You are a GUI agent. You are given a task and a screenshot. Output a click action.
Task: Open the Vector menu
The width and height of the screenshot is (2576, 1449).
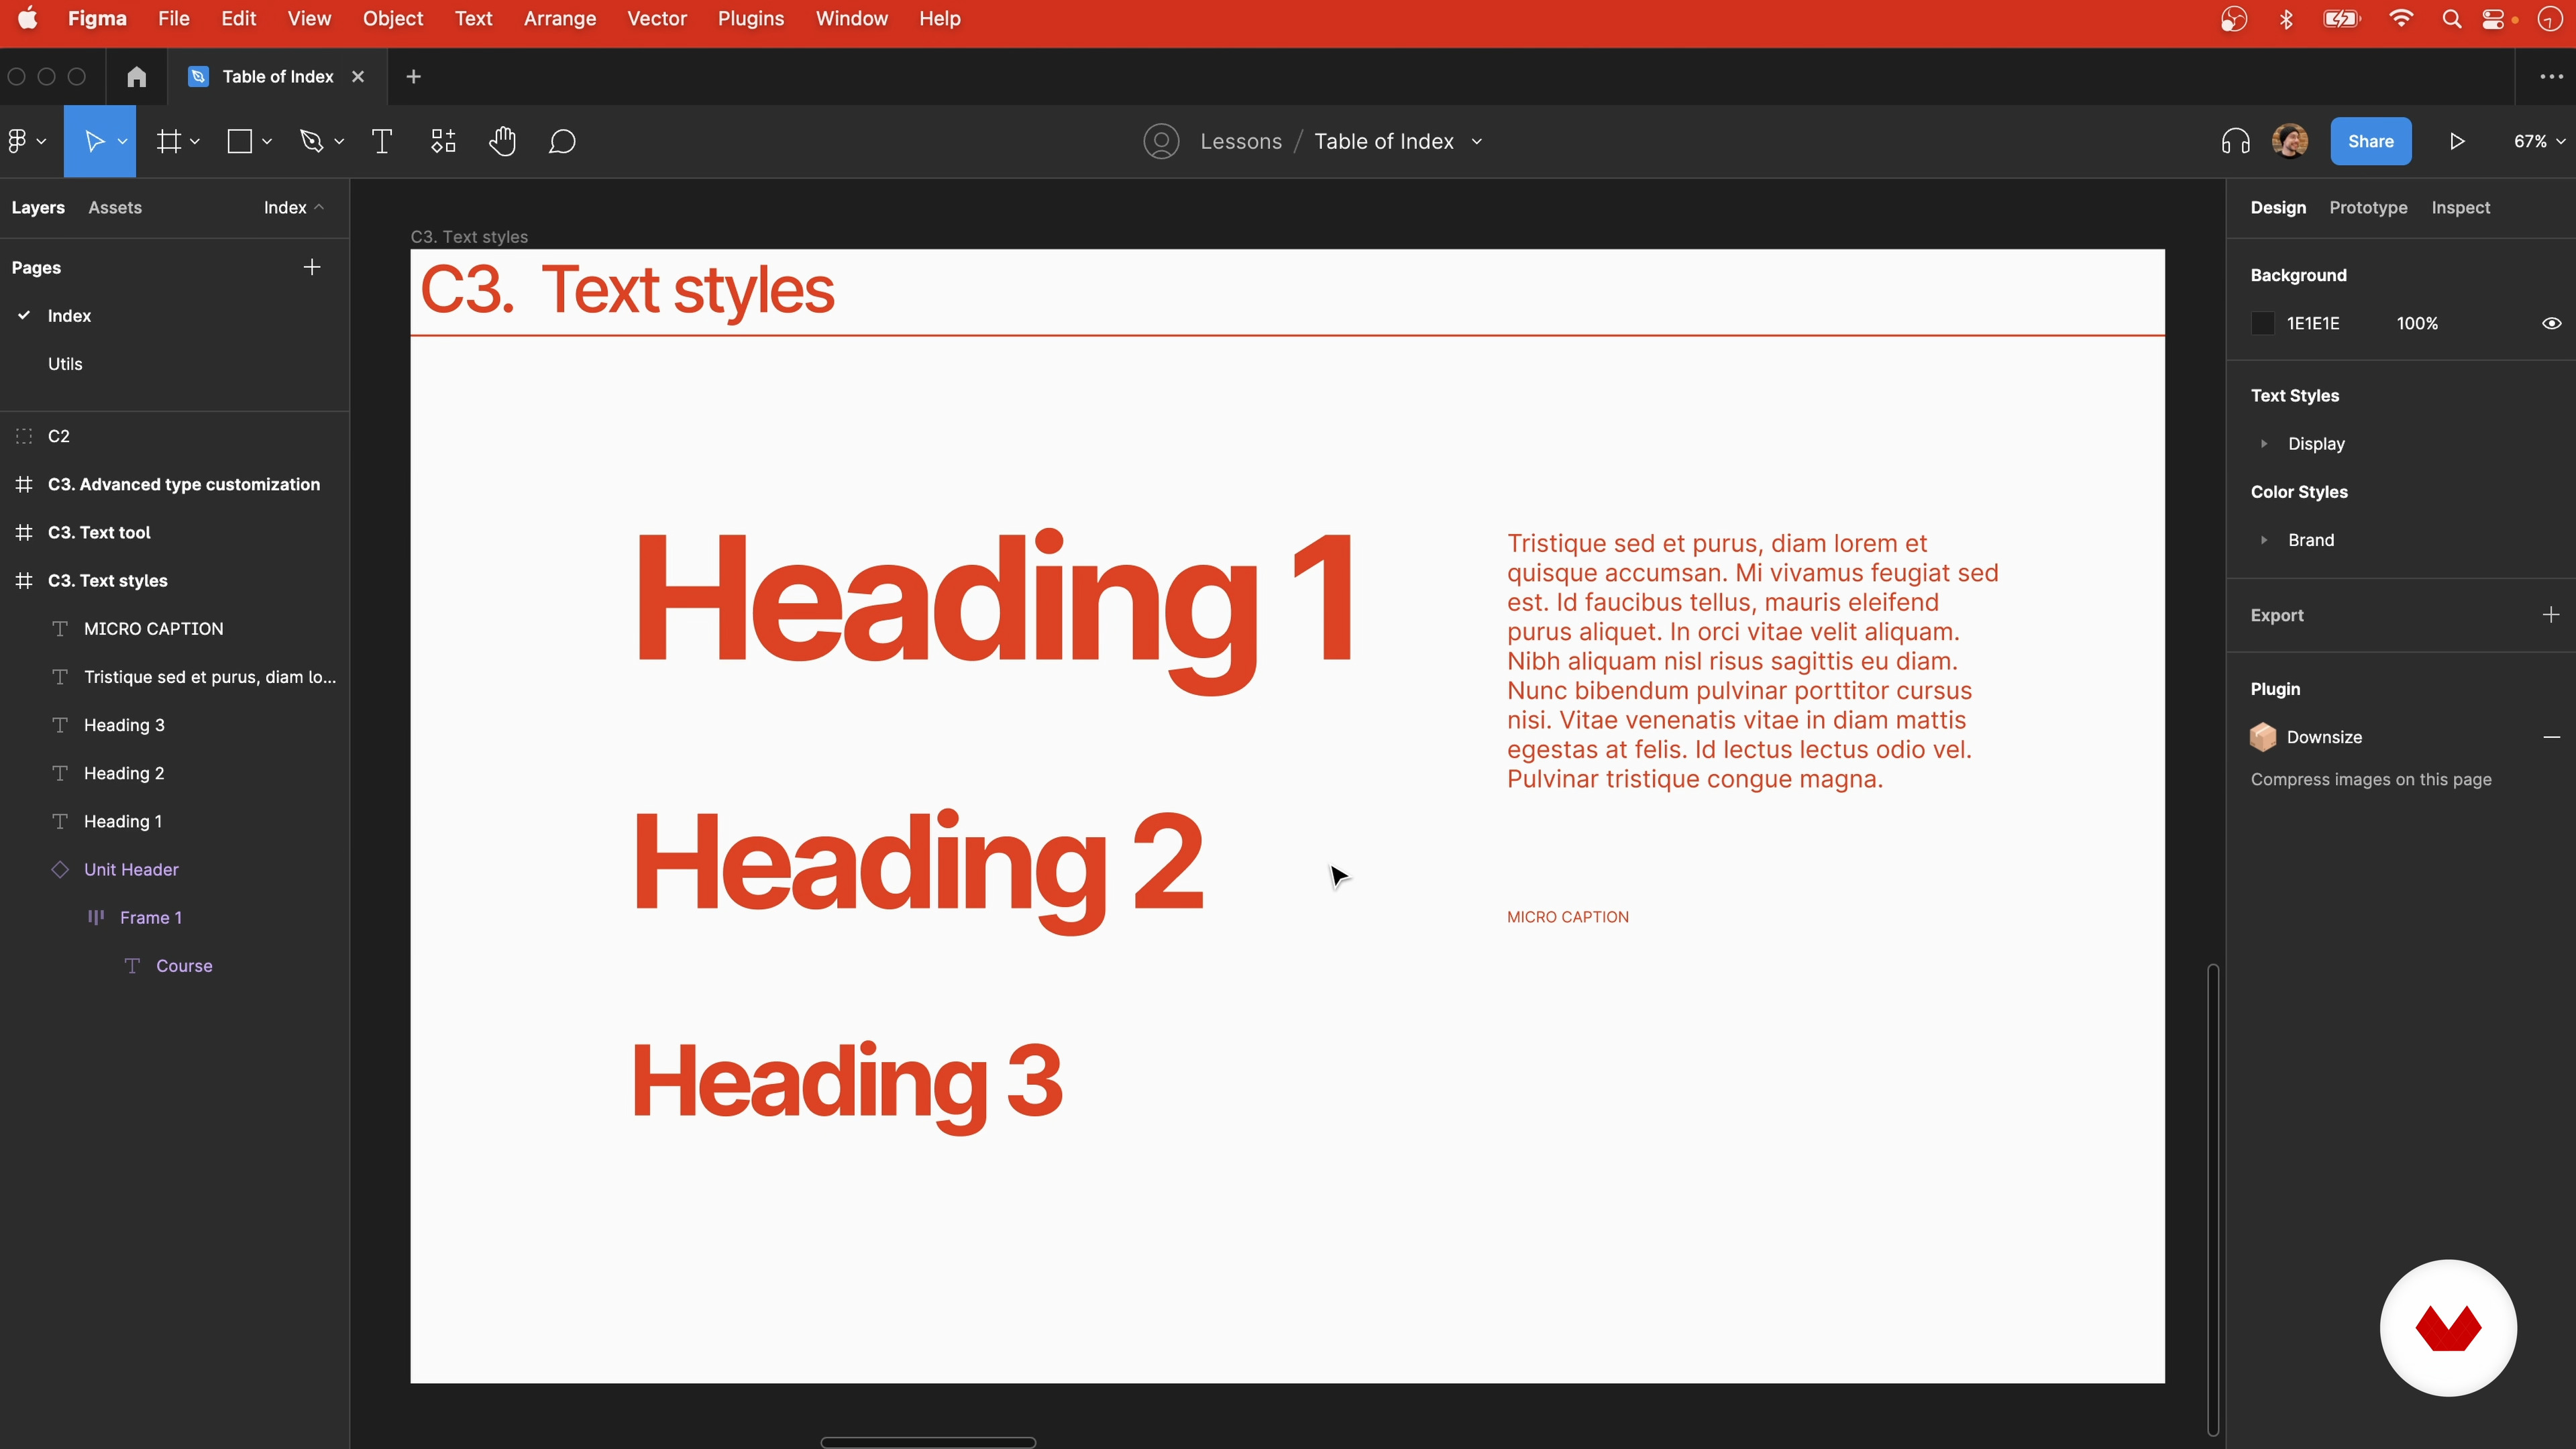coord(656,19)
